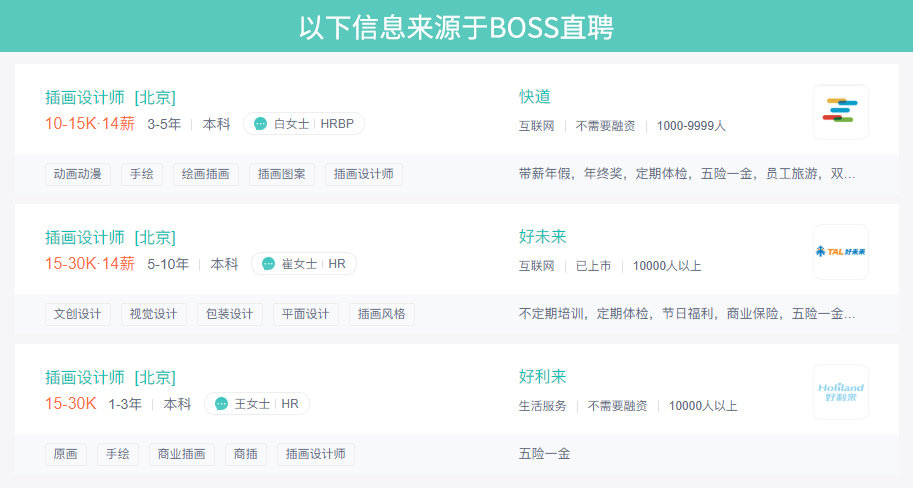The height and width of the screenshot is (488, 913).
Task: Click chat bubble icon next to 白女士
Action: pyautogui.click(x=260, y=124)
